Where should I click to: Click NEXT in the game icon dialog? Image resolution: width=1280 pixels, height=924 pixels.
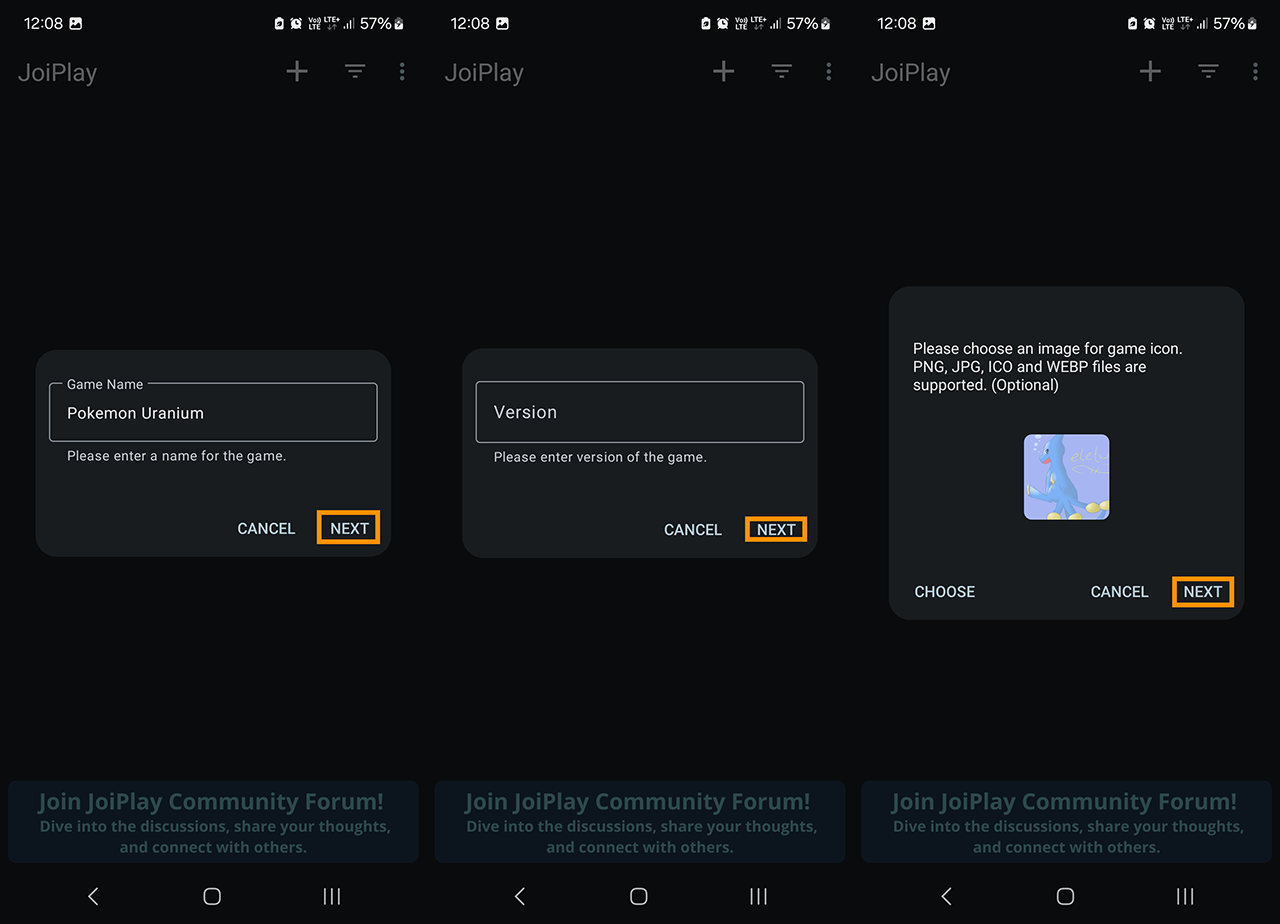(1203, 591)
